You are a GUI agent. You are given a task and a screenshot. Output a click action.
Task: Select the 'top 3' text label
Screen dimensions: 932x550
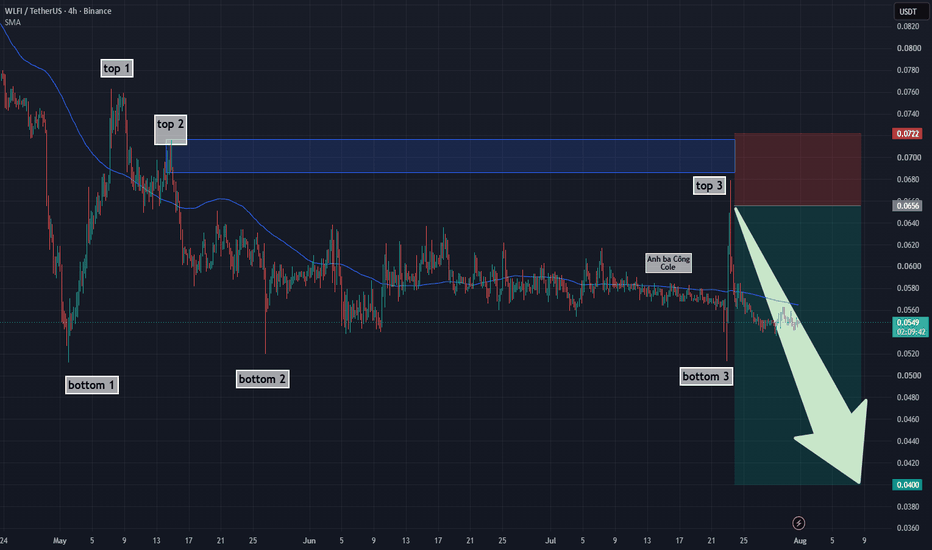pyautogui.click(x=709, y=186)
